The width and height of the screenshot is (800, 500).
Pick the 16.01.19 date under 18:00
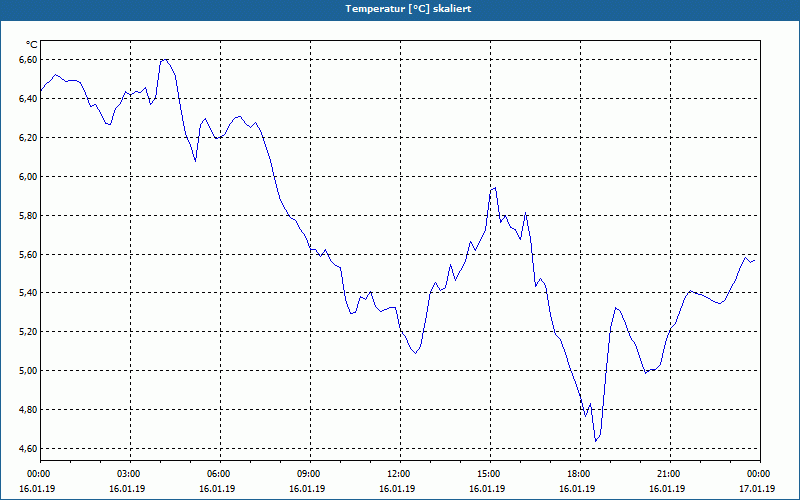click(577, 489)
